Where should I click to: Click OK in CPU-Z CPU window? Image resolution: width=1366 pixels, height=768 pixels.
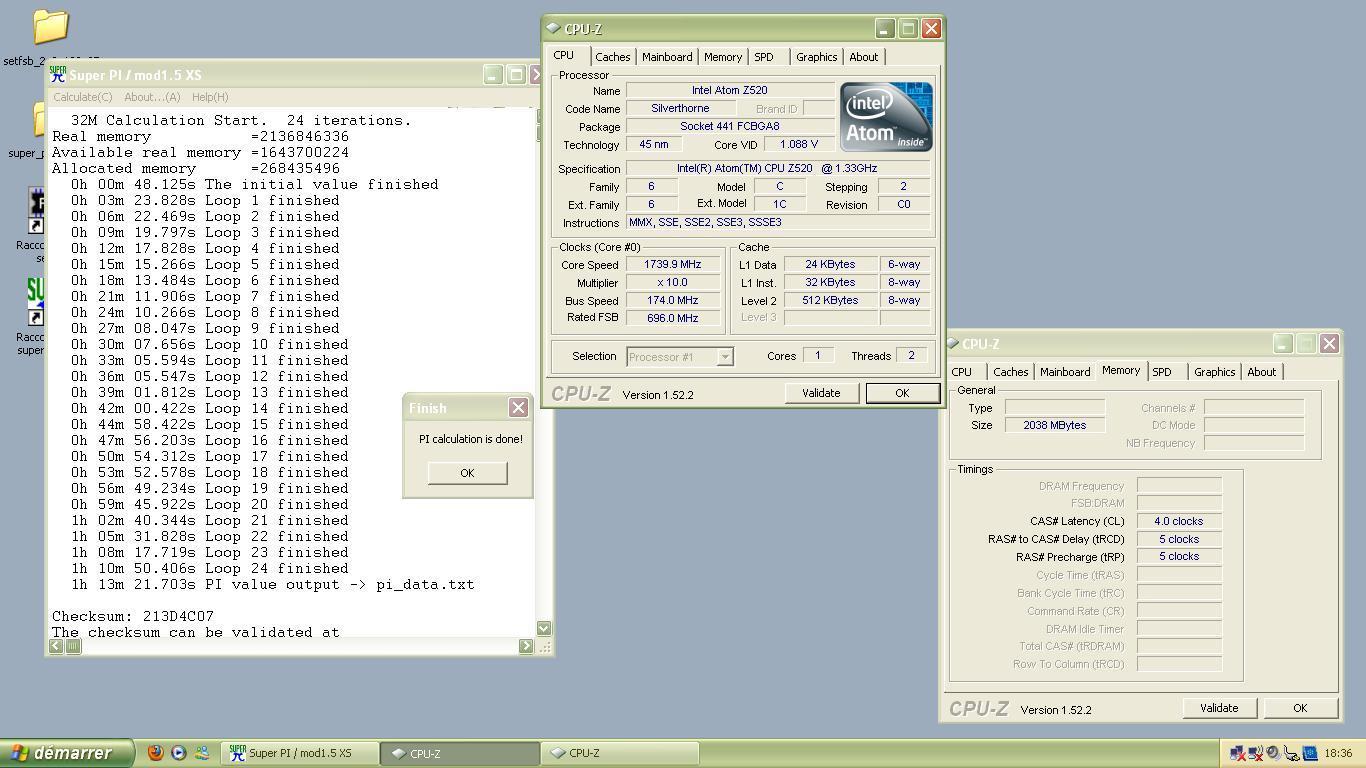902,393
